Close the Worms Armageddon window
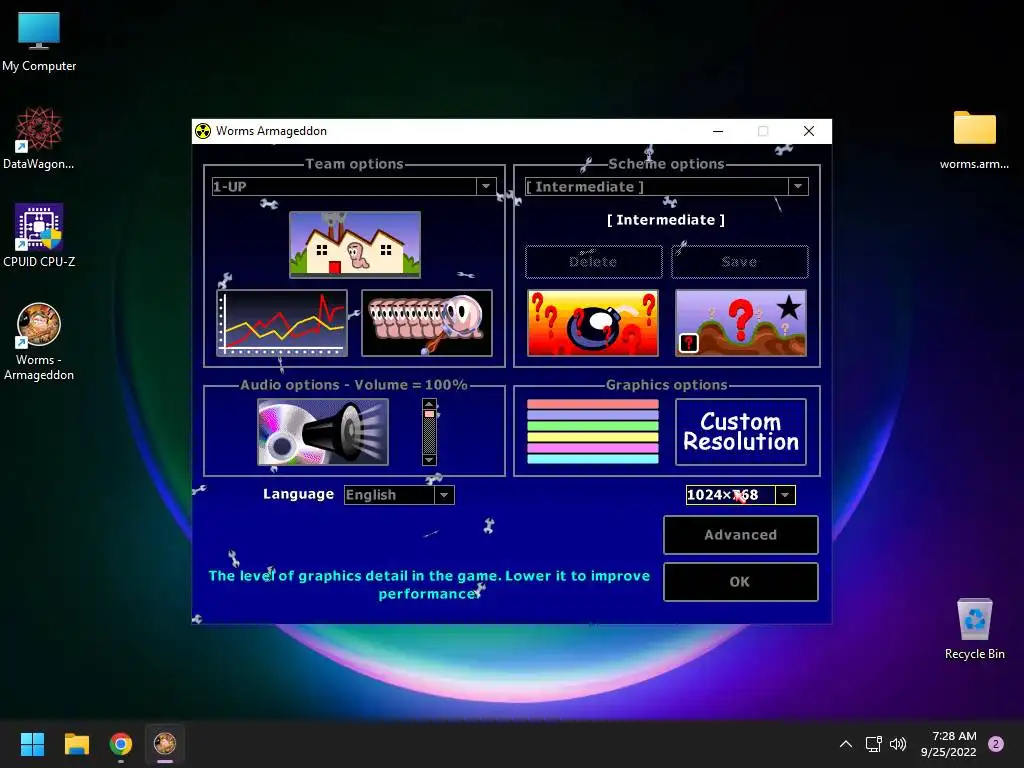Viewport: 1024px width, 768px height. (808, 131)
